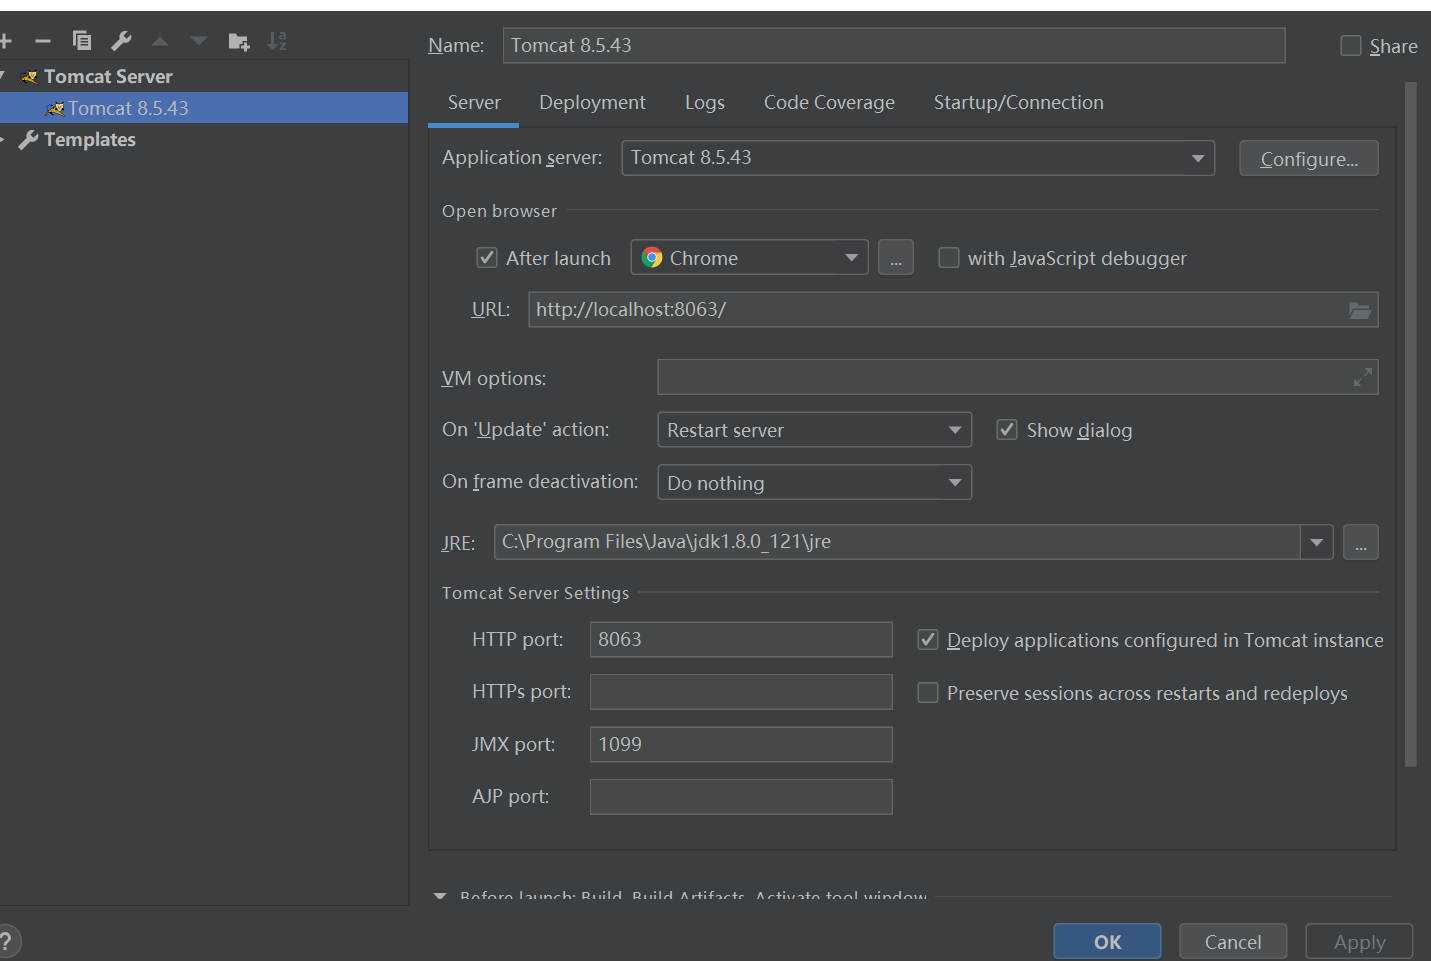Viewport: 1431px width, 961px height.
Task: Remove configuration using minus icon
Action: pyautogui.click(x=42, y=41)
